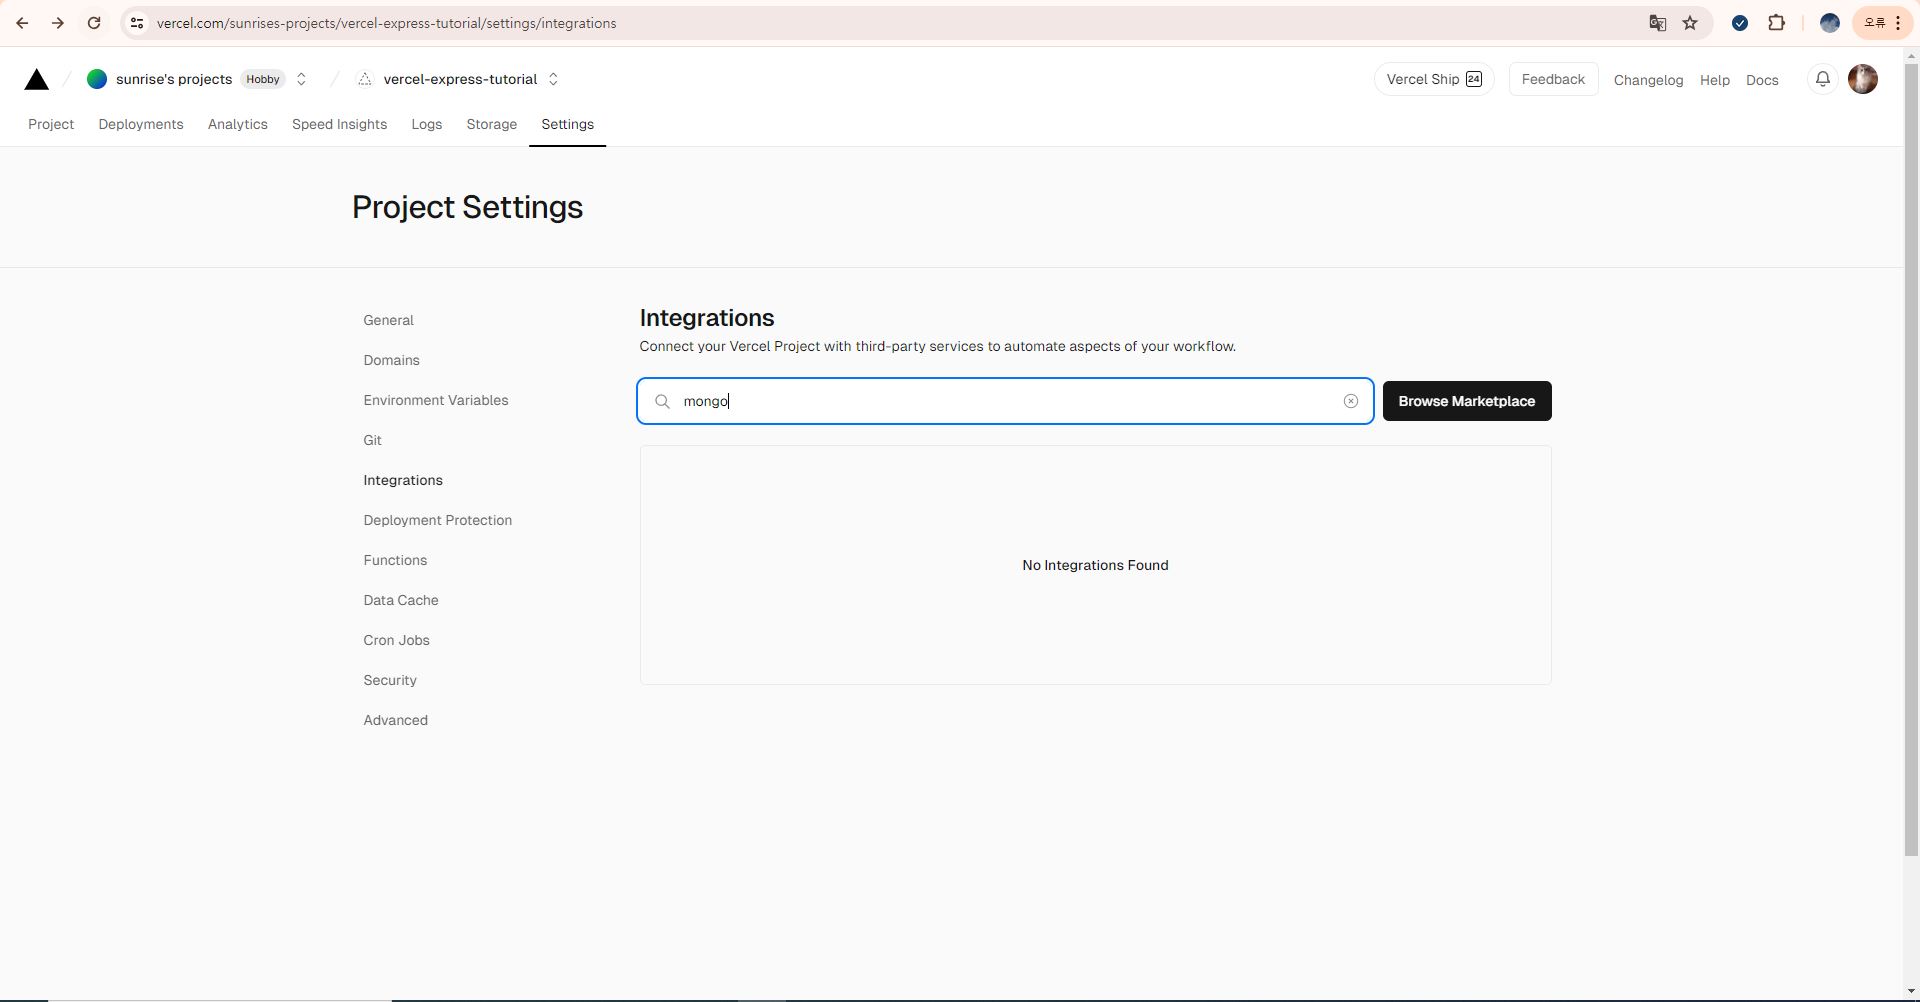Click the browser address bar URL

pos(386,23)
